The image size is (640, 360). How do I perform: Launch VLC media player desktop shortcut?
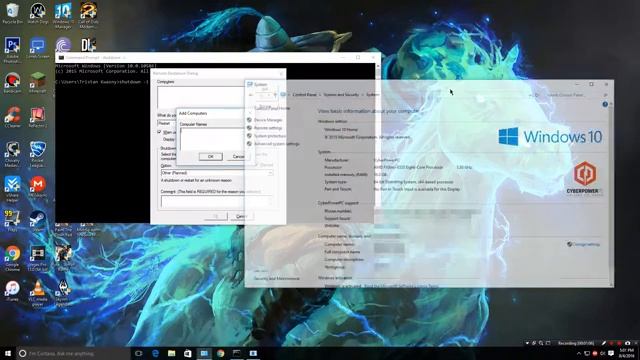[38, 293]
